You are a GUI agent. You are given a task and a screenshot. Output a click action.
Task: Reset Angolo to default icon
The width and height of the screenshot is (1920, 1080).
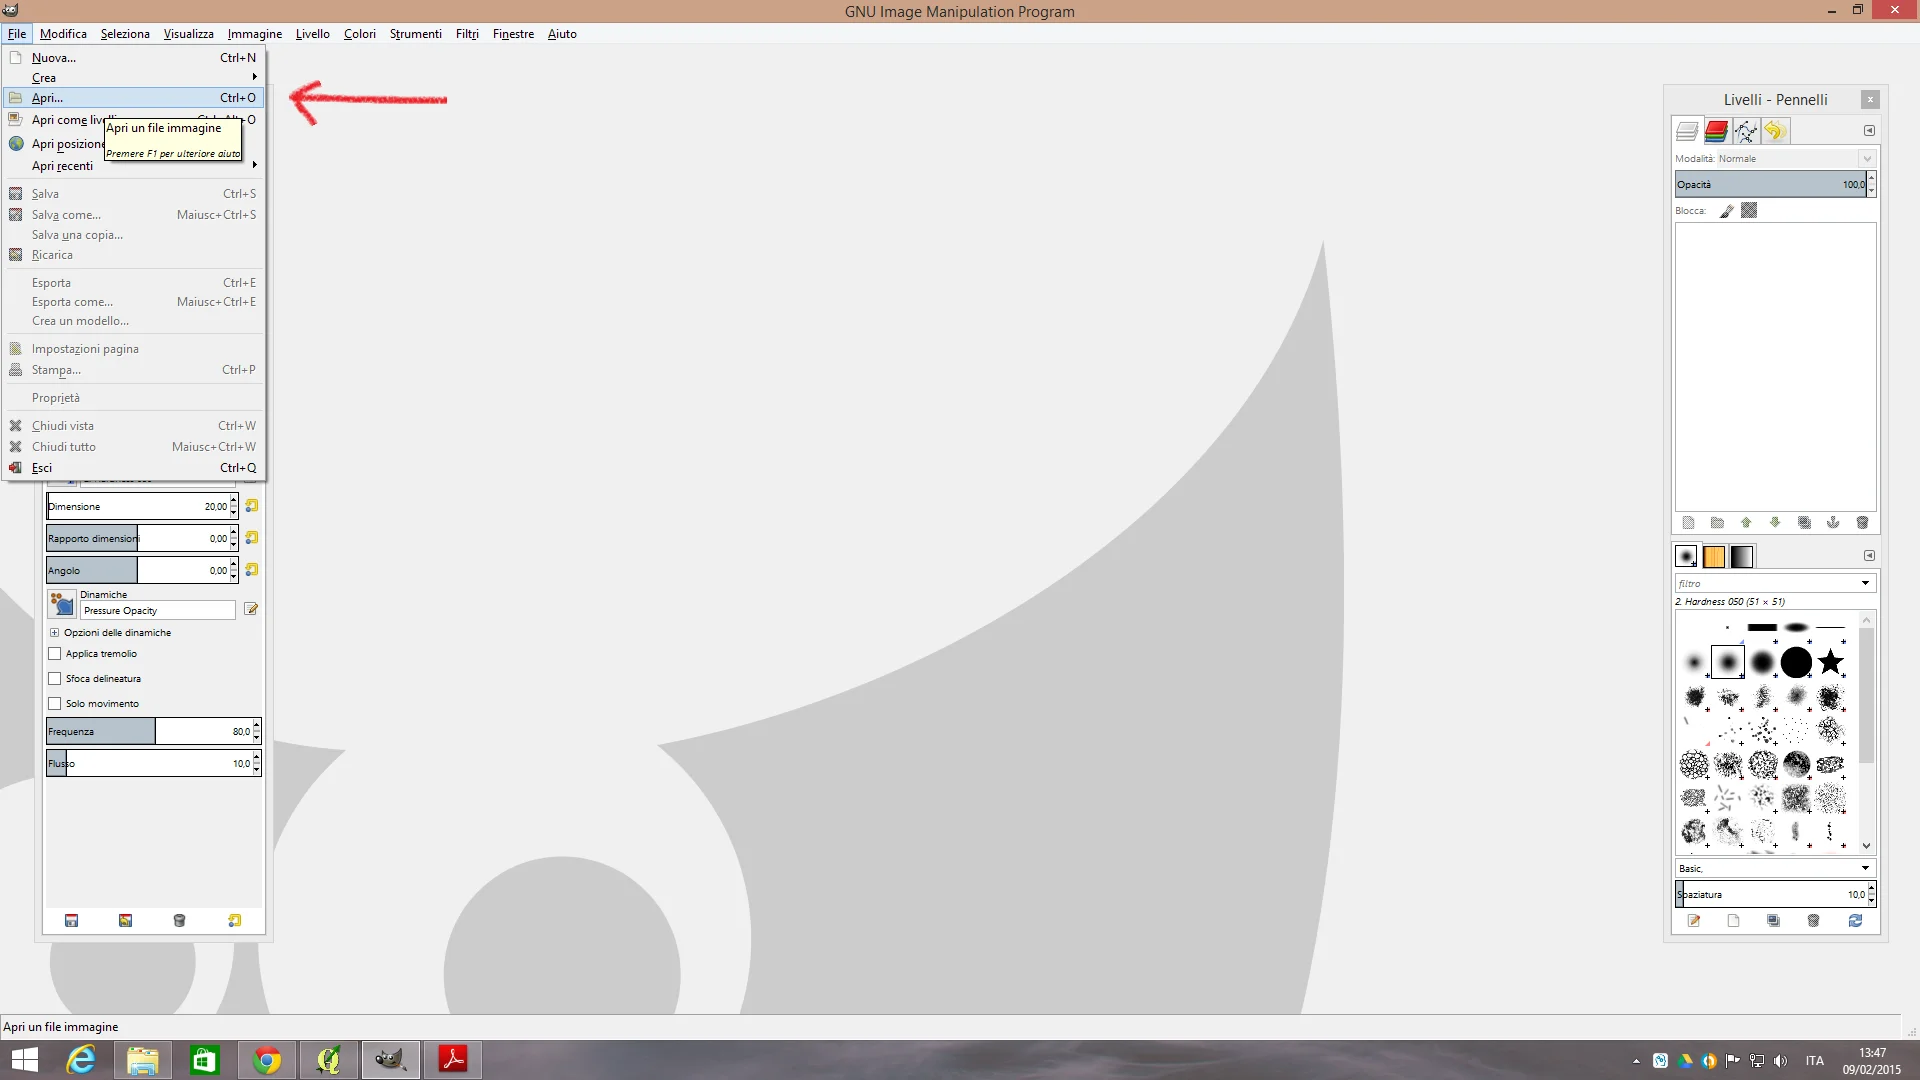coord(252,570)
